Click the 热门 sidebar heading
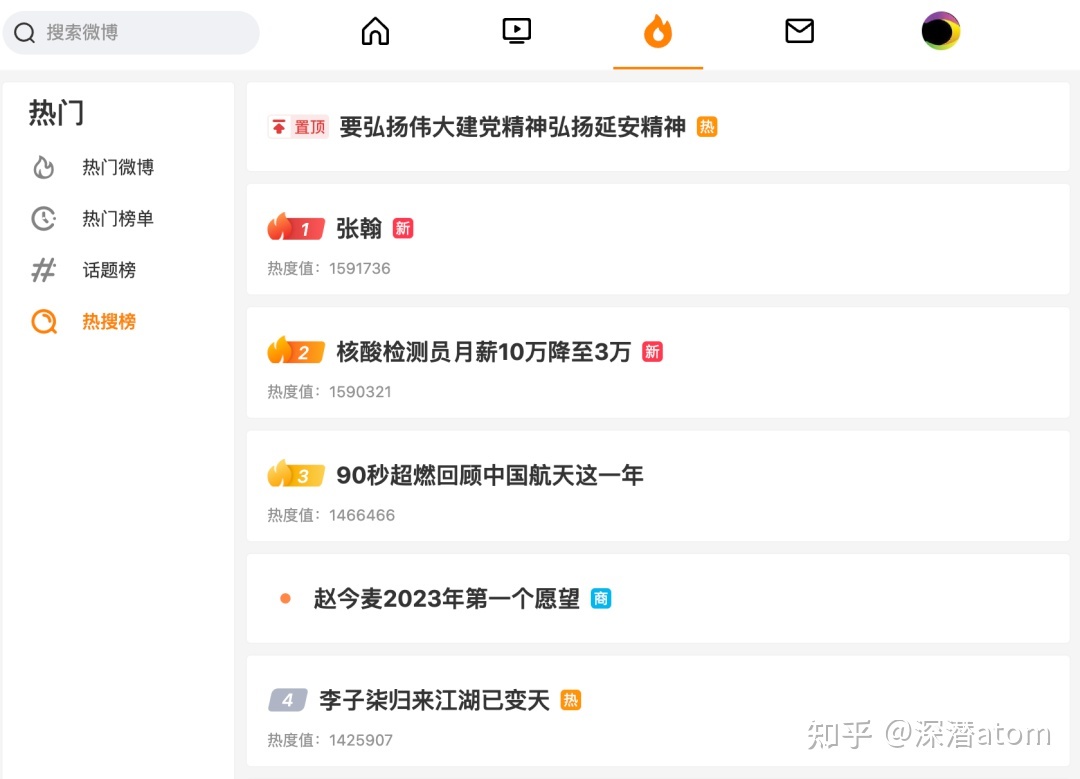1080x779 pixels. [x=56, y=112]
